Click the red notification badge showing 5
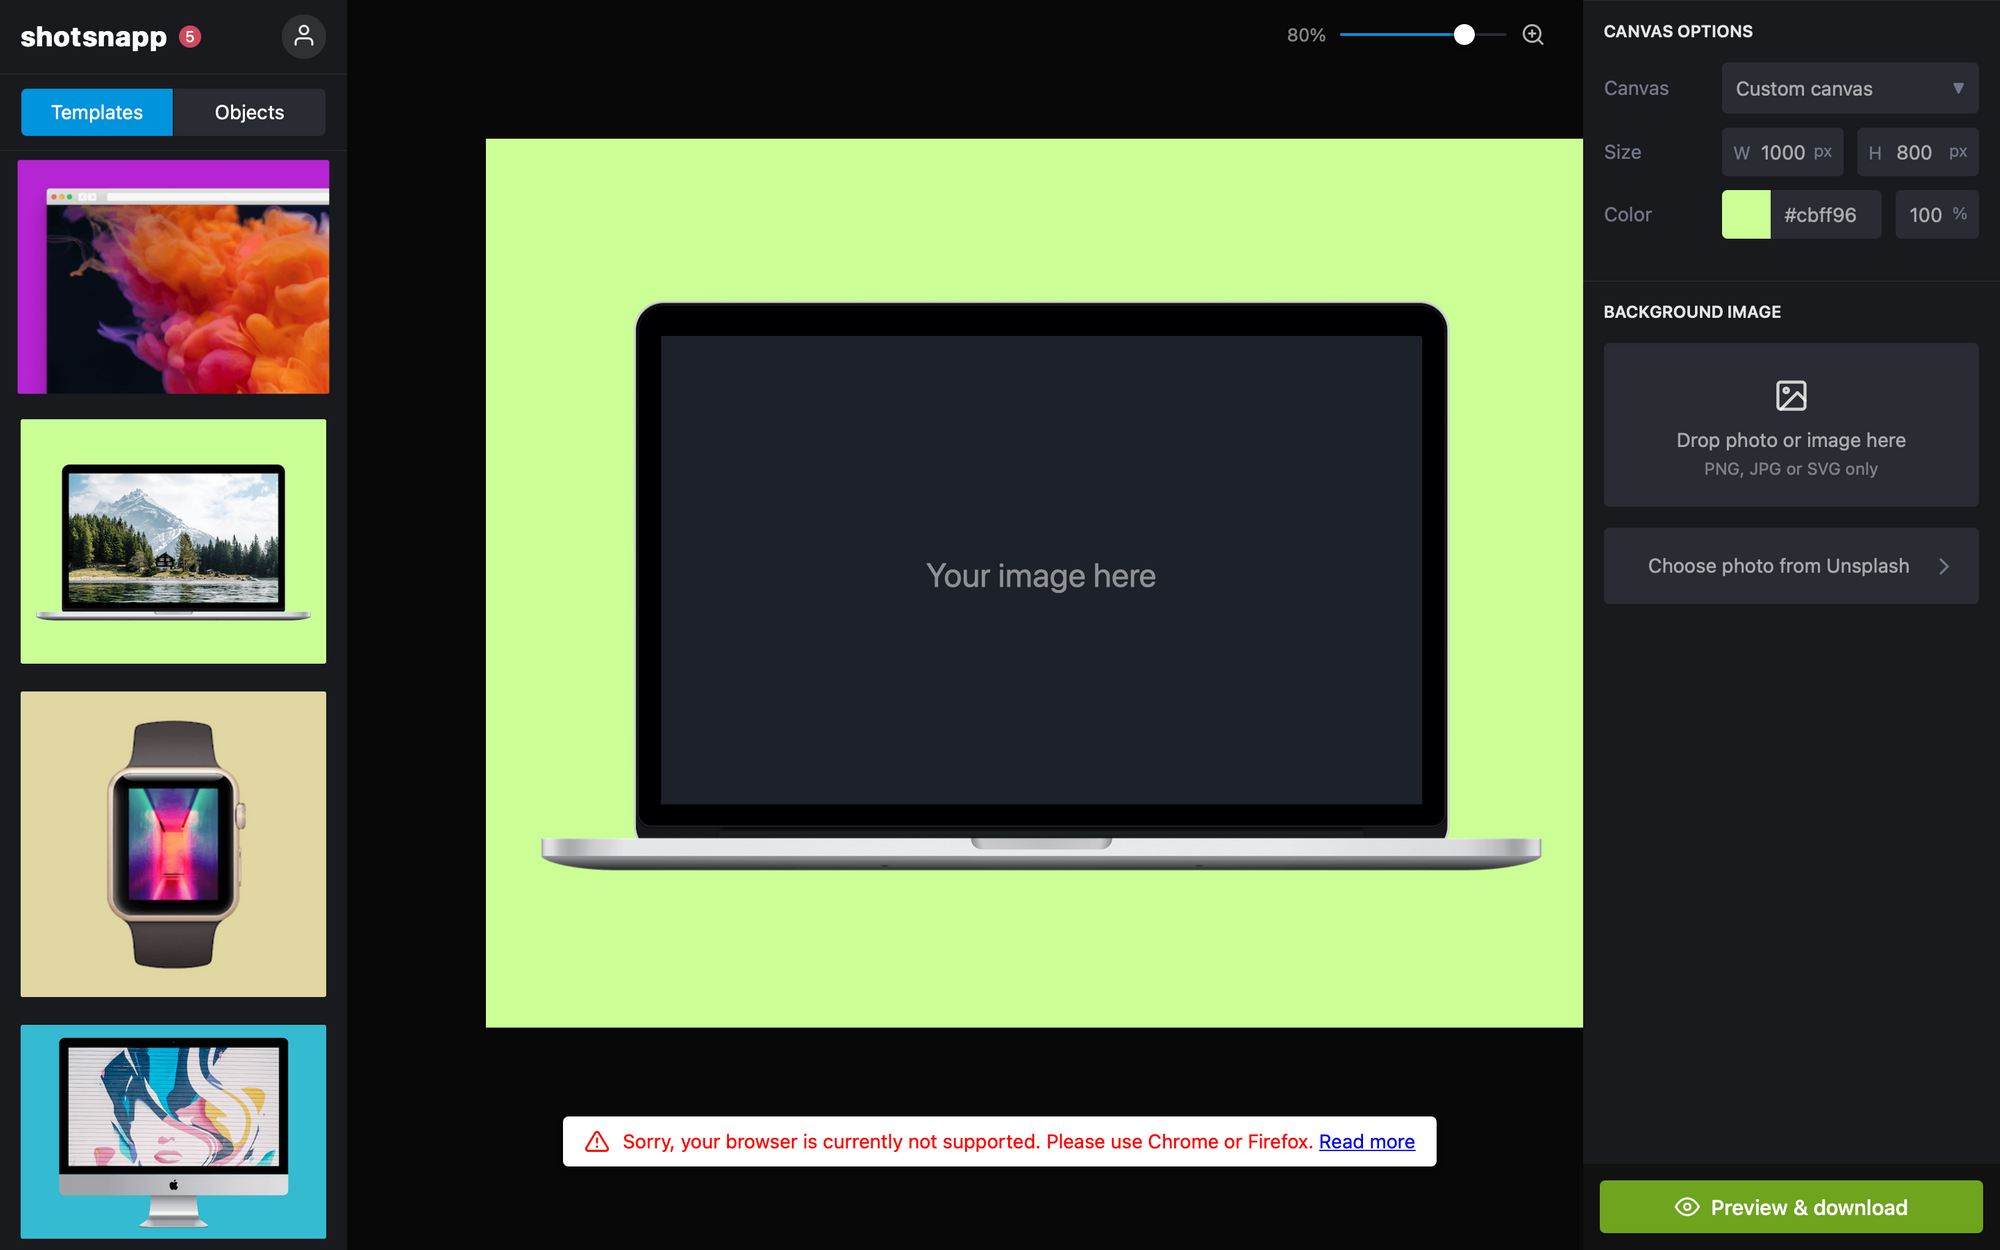The image size is (2000, 1250). [190, 36]
